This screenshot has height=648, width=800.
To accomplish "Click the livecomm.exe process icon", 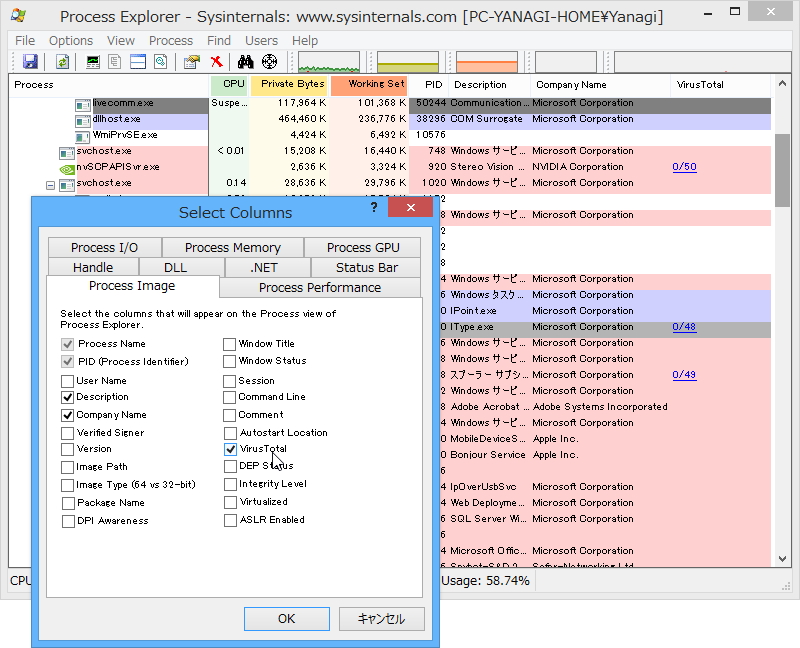I will tap(82, 104).
